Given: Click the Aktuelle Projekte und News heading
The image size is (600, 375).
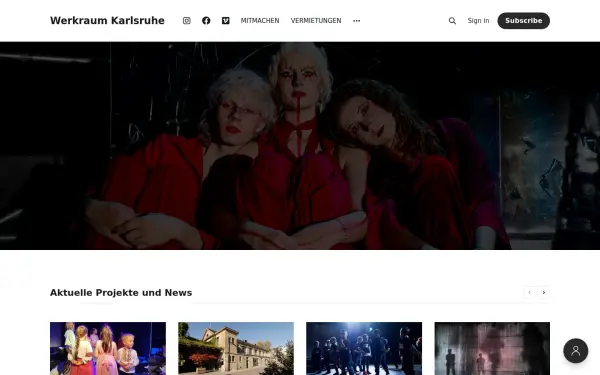Looking at the screenshot, I should [x=121, y=293].
